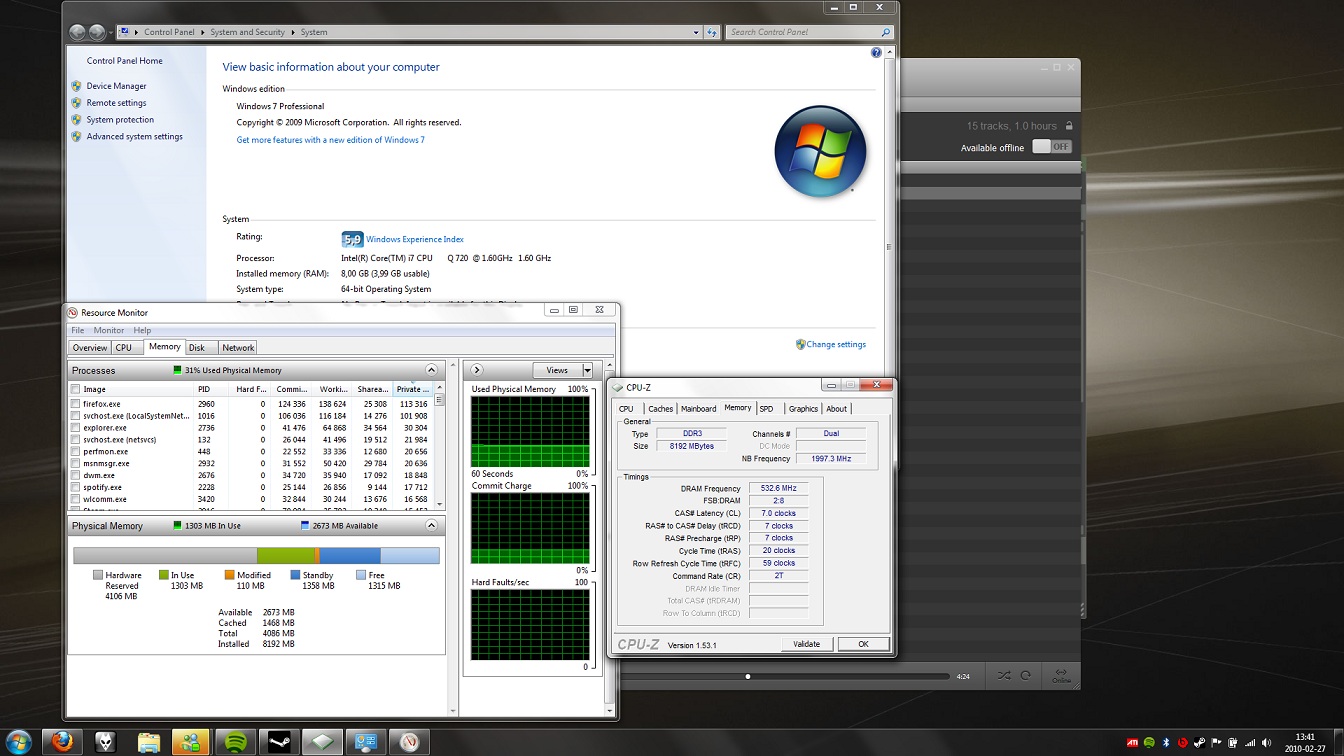
Task: Click Change settings link
Action: [x=836, y=345]
